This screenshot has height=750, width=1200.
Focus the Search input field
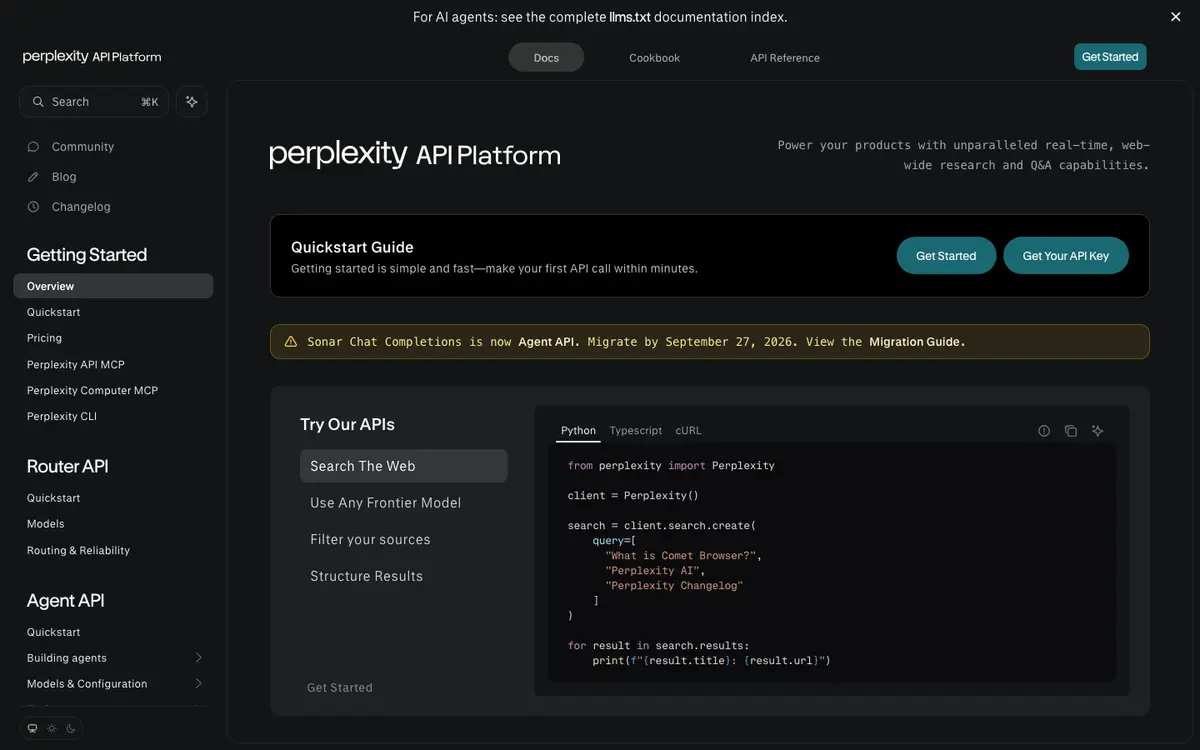(x=94, y=102)
